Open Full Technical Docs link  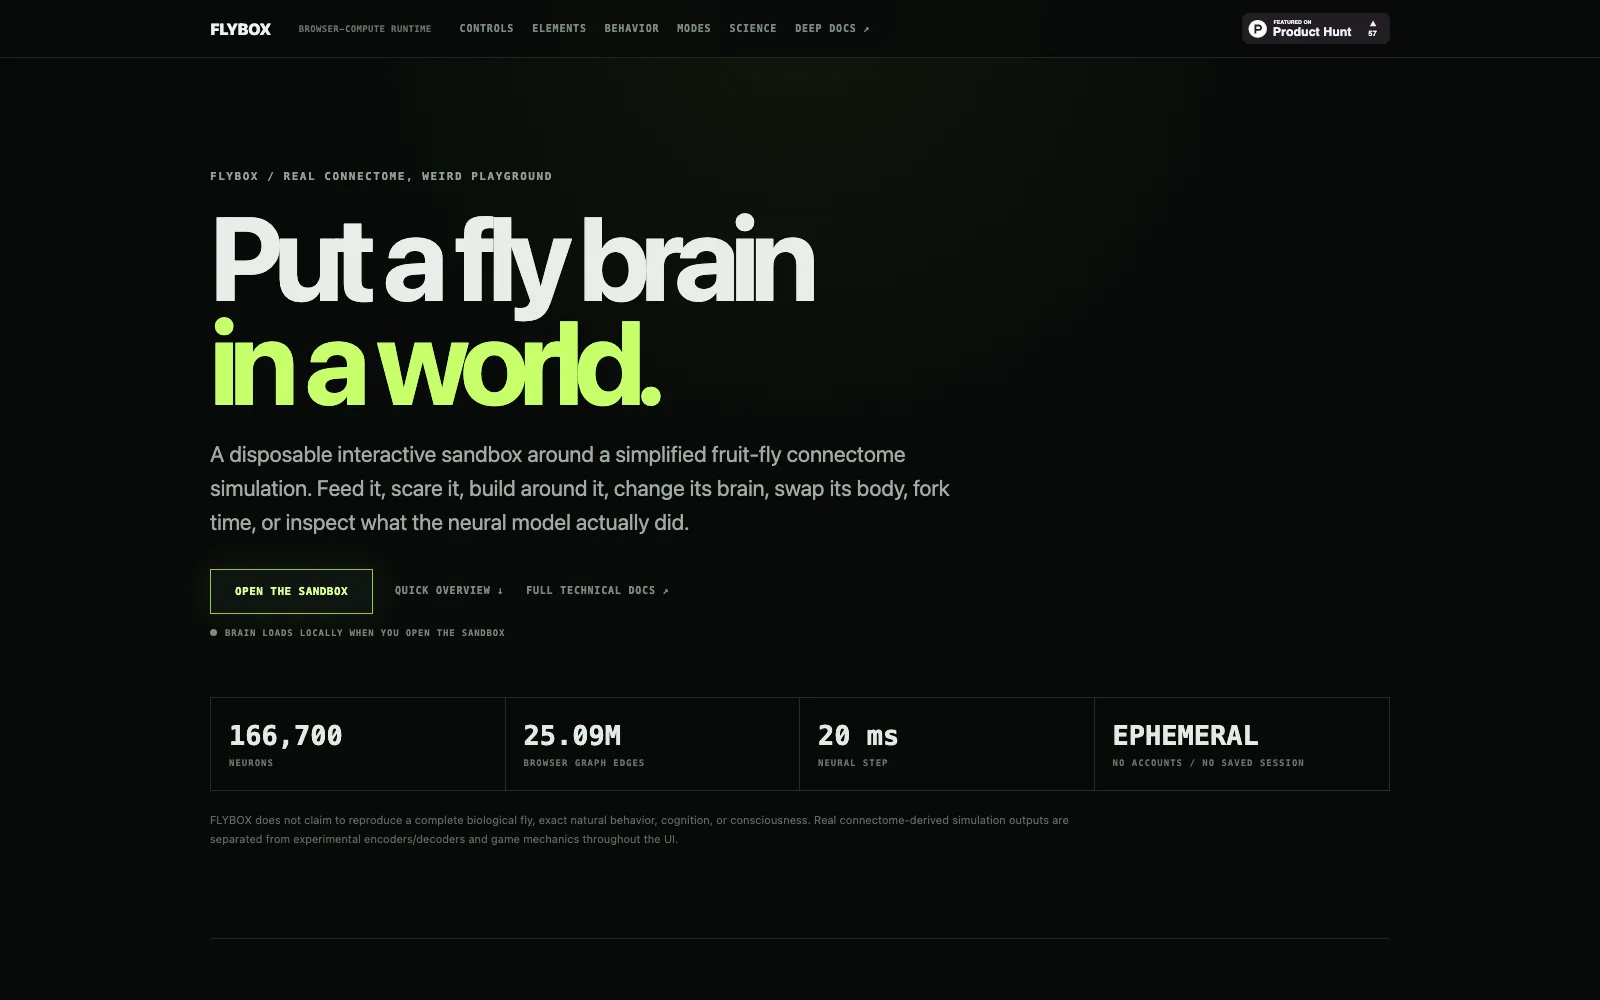597,591
